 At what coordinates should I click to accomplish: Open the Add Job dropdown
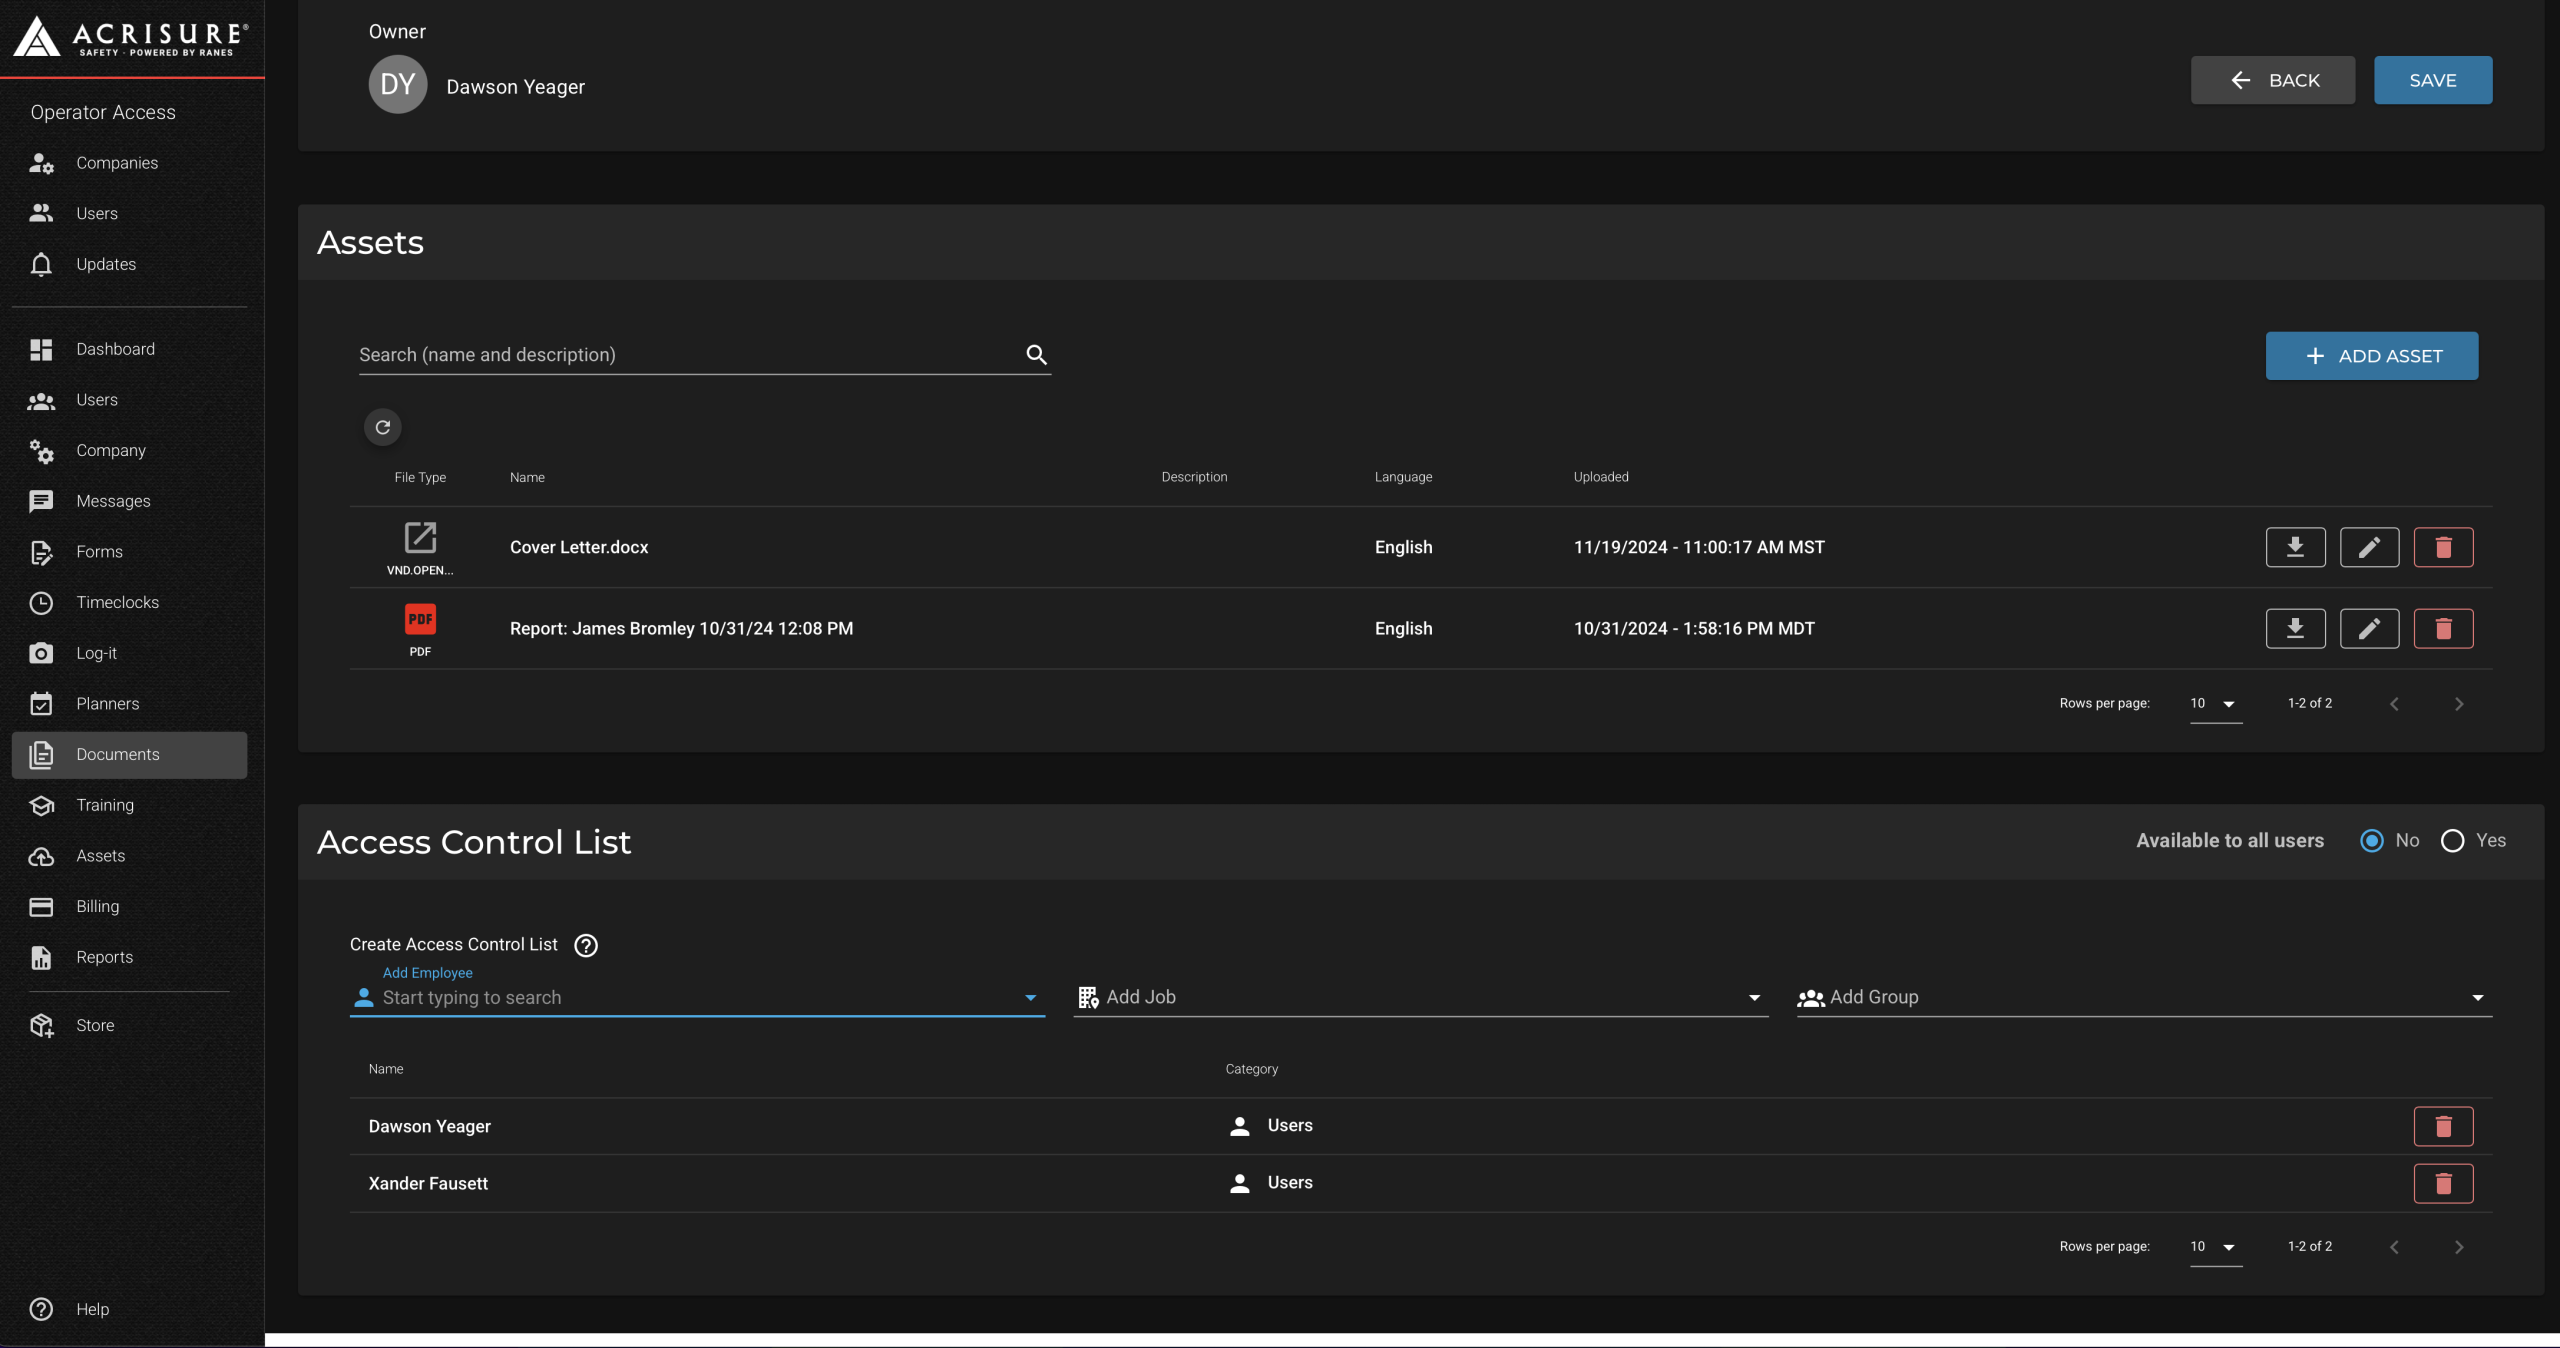1420,997
